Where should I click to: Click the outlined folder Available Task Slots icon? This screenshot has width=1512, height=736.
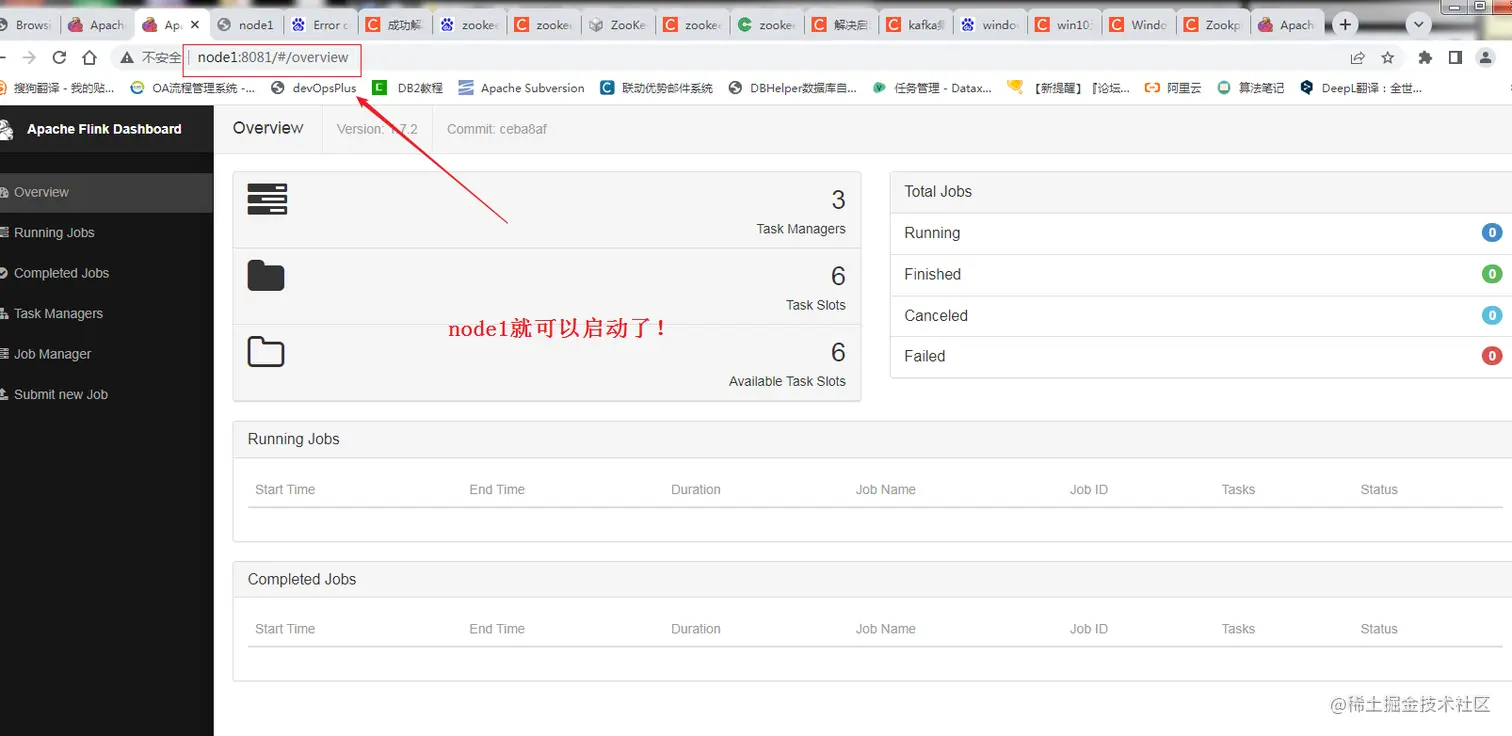[266, 351]
